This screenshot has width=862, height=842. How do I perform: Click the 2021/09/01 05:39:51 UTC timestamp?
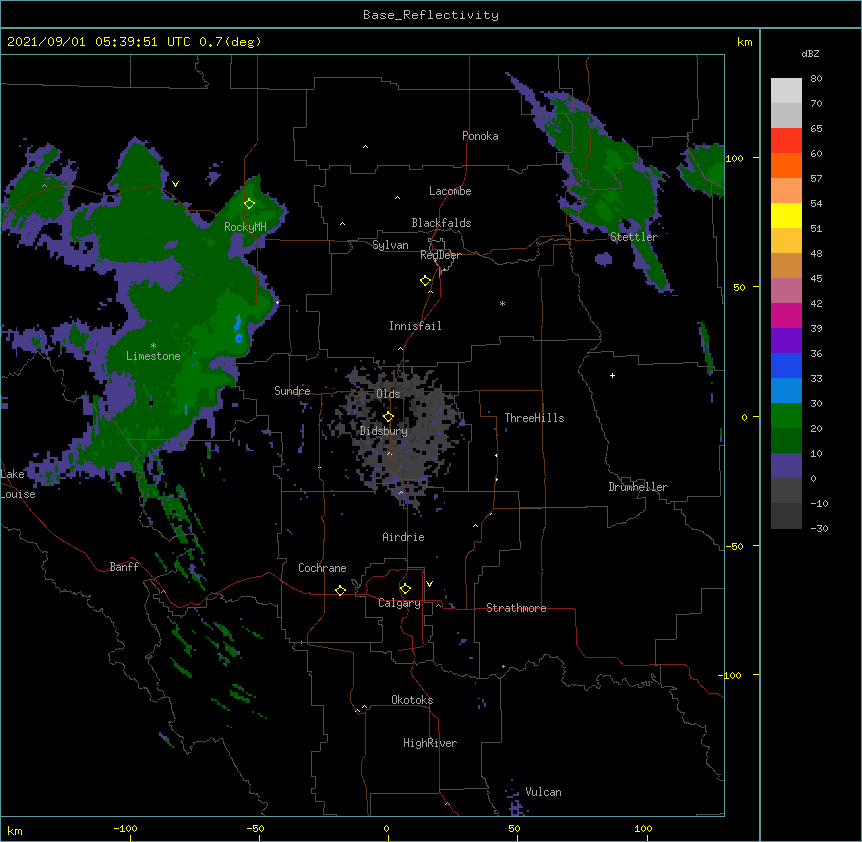click(99, 42)
